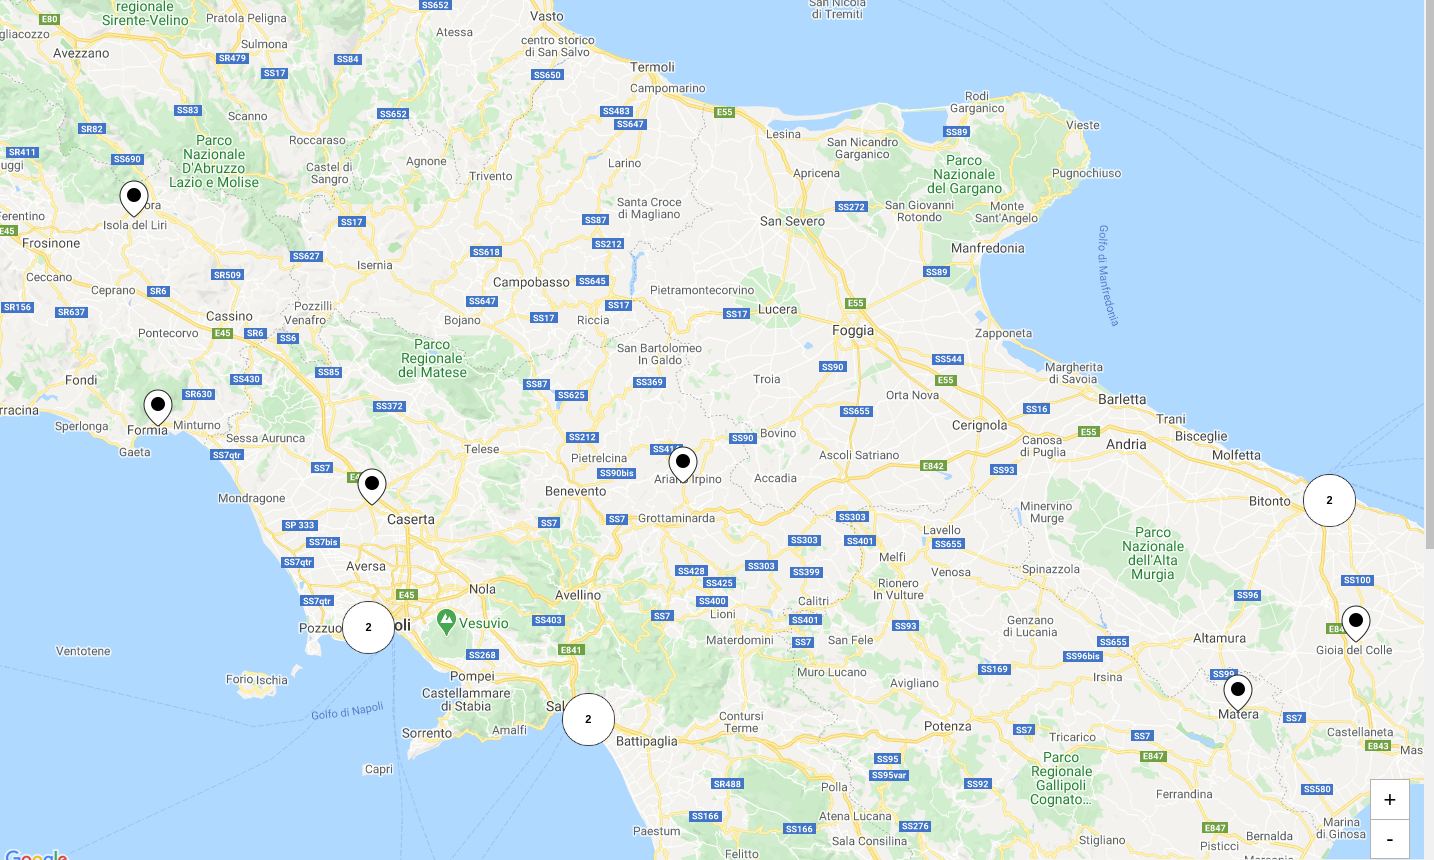Open the cluster of 2 near Bitonto

coord(1329,500)
